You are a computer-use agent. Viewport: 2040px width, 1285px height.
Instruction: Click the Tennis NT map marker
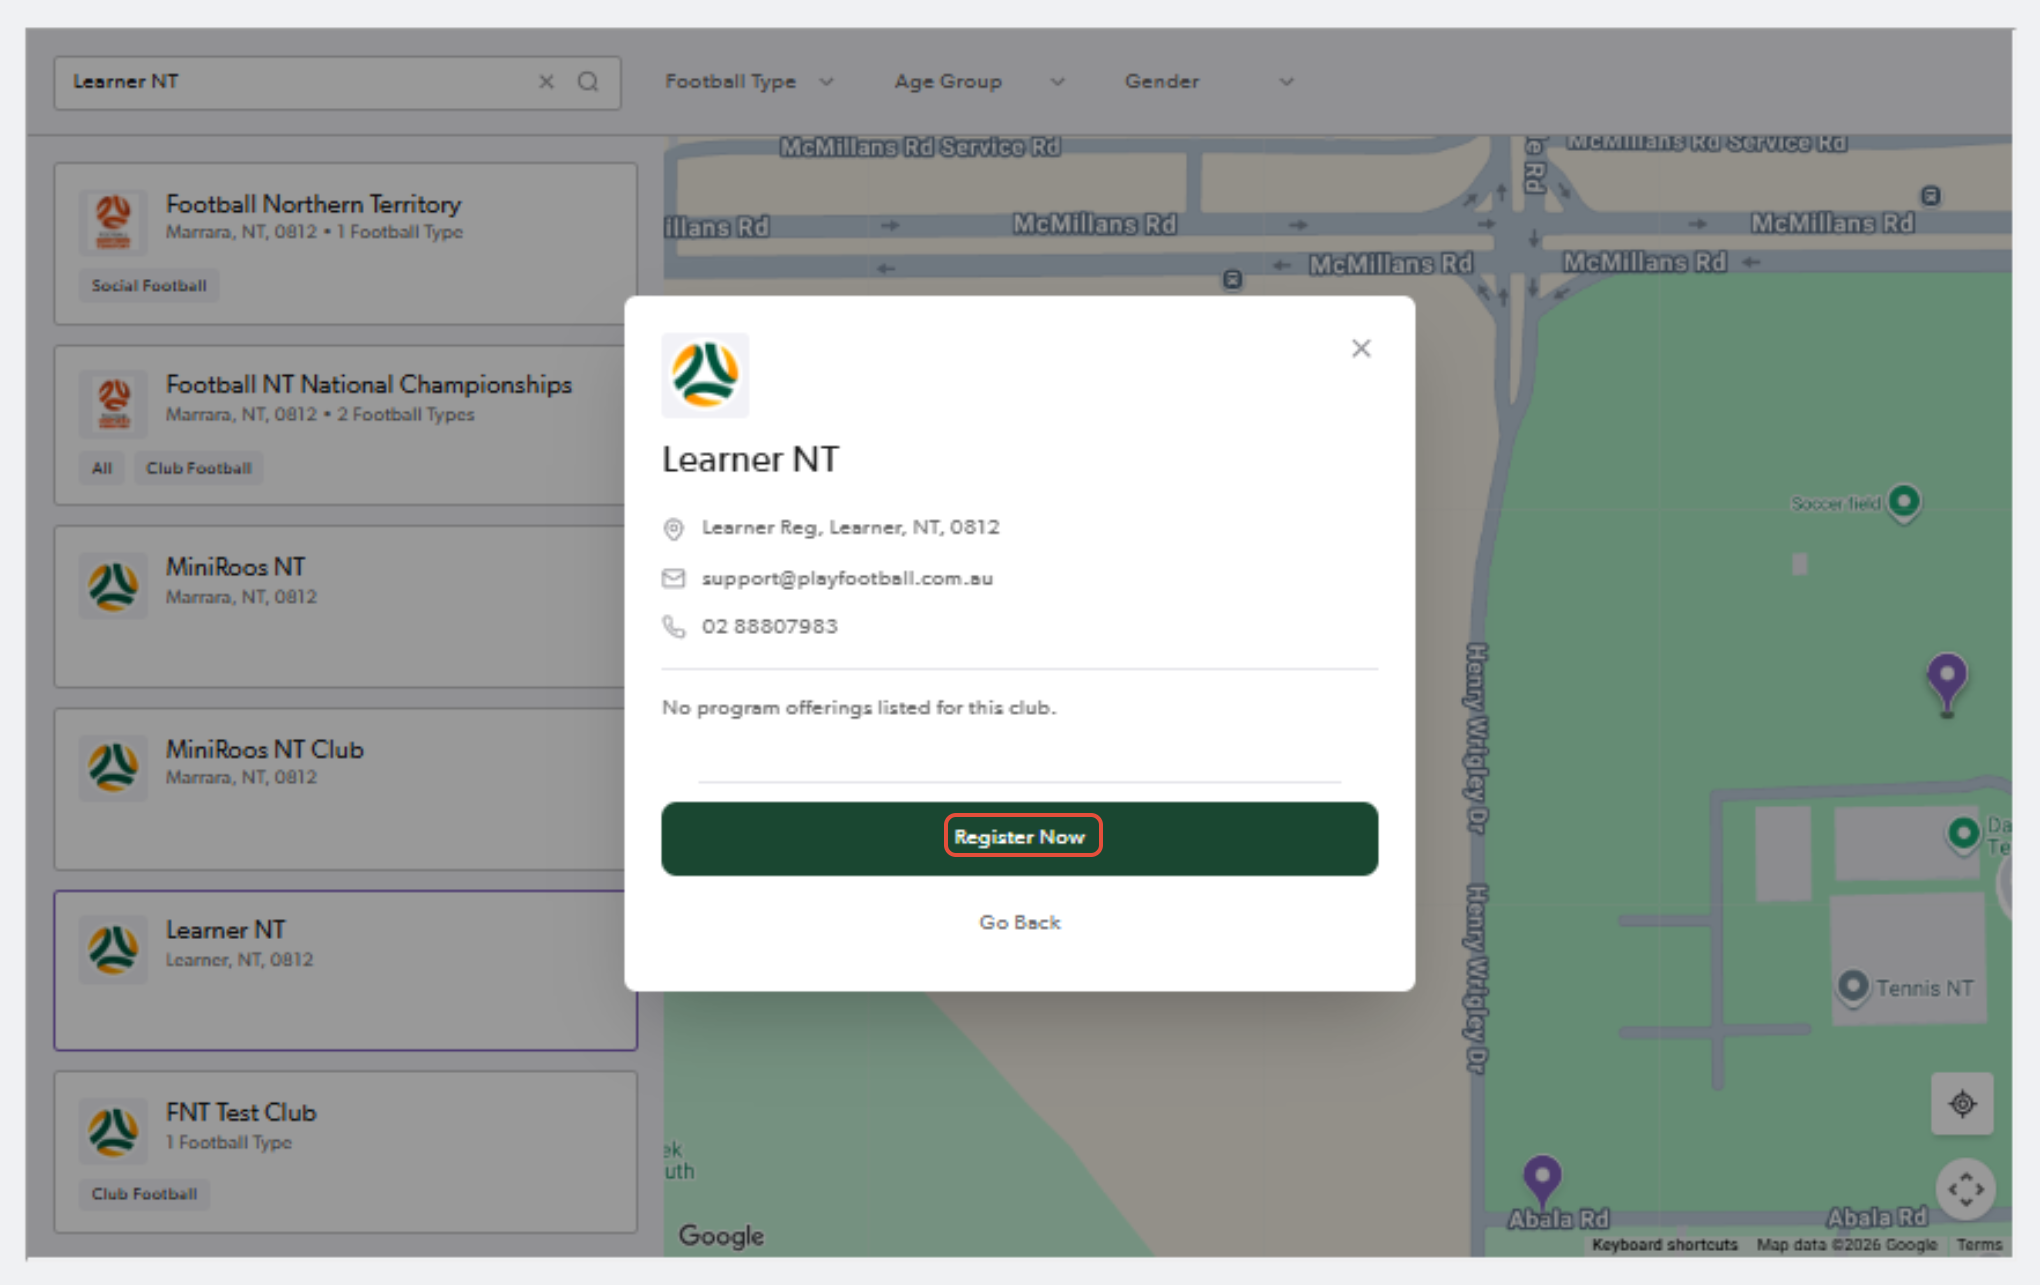click(x=1853, y=987)
